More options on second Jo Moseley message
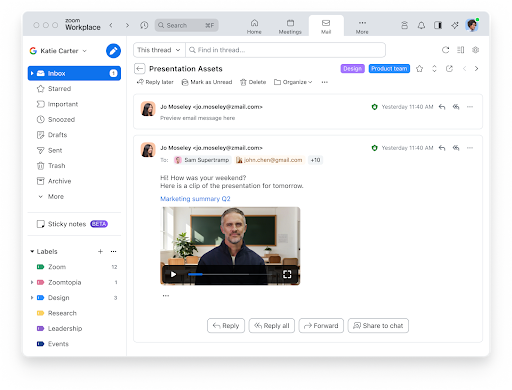Screen dimensions: 512x390 coord(470,148)
